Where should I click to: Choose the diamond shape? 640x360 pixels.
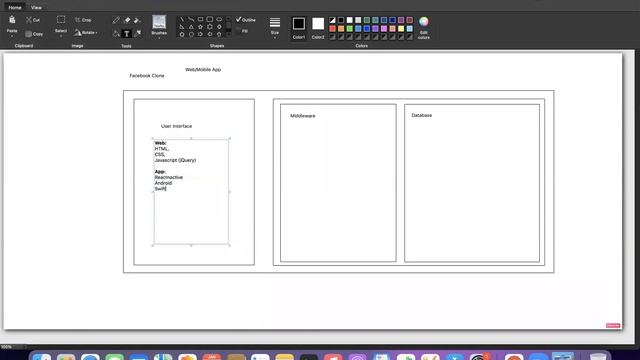click(x=219, y=27)
